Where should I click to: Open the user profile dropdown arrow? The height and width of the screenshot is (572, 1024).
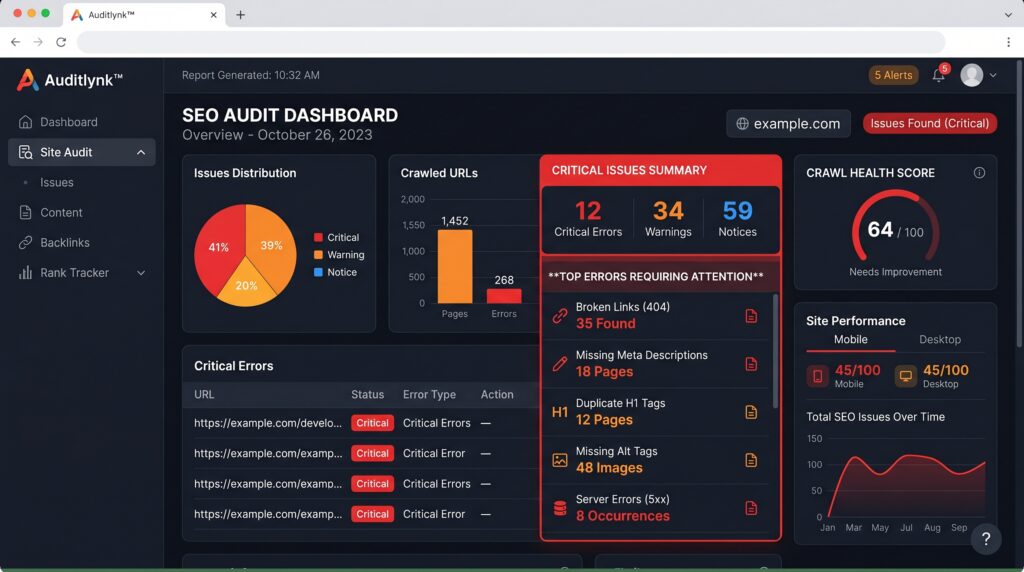click(x=993, y=75)
